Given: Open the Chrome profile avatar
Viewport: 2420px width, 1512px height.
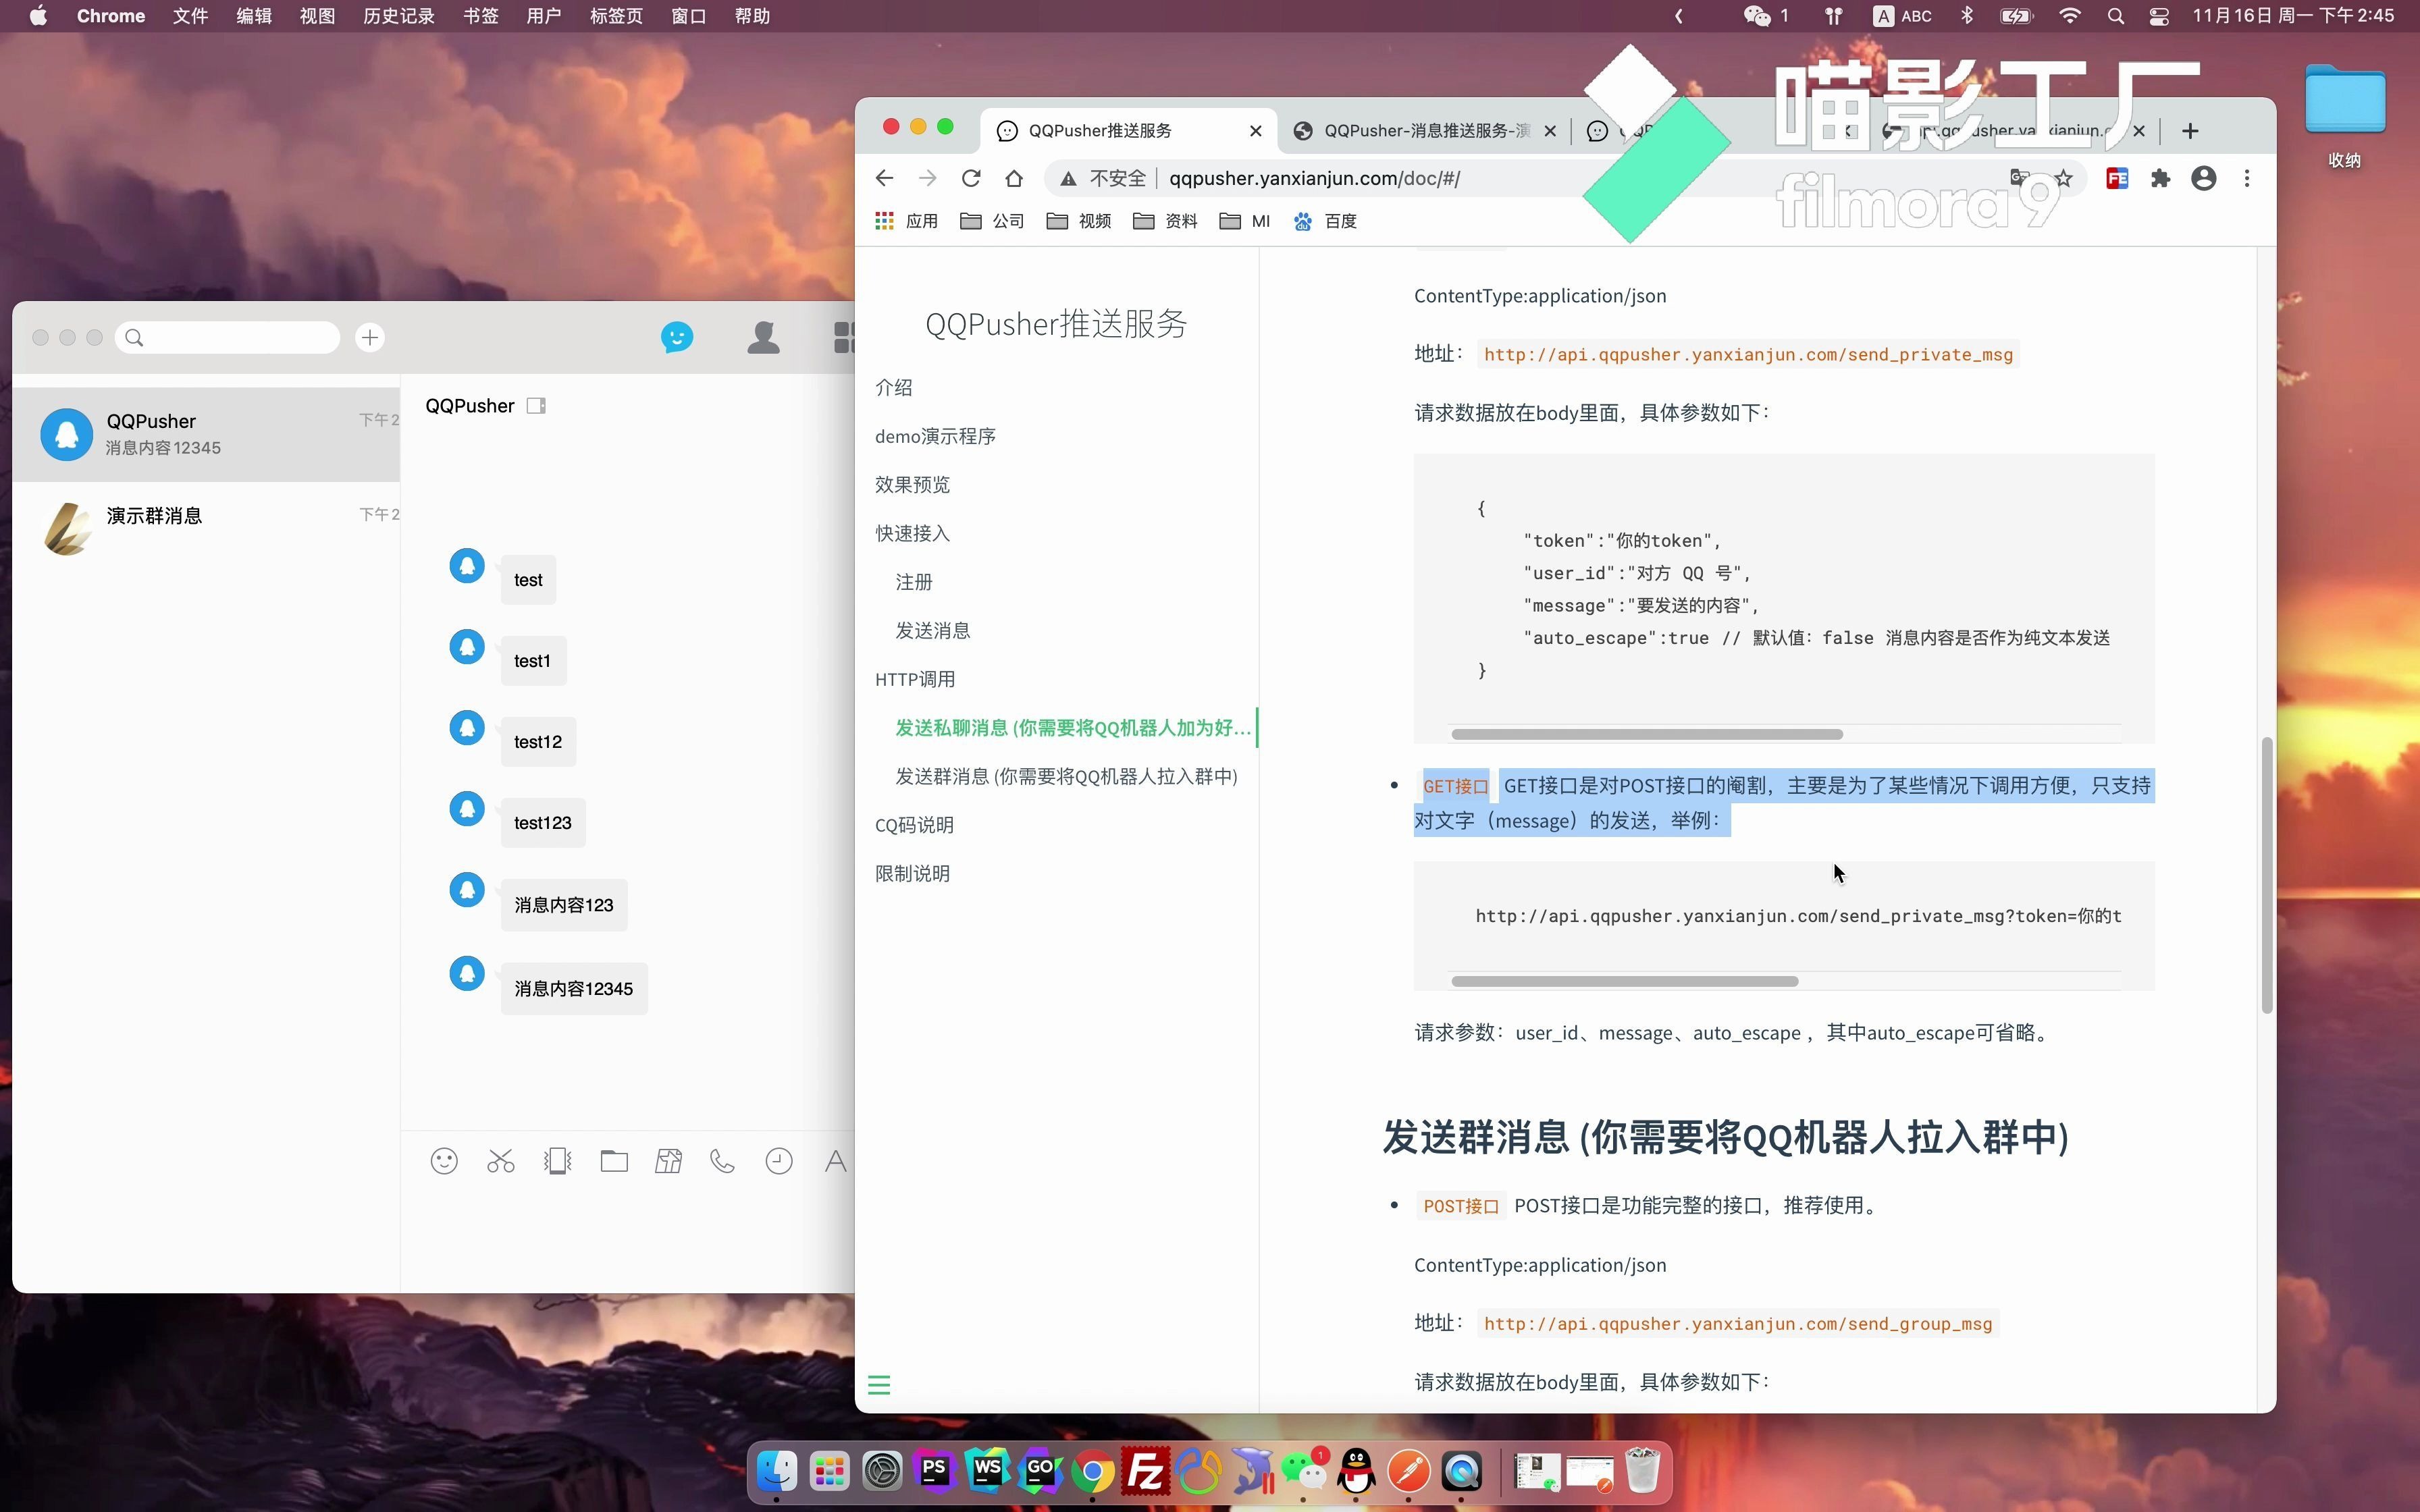Looking at the screenshot, I should point(2204,178).
